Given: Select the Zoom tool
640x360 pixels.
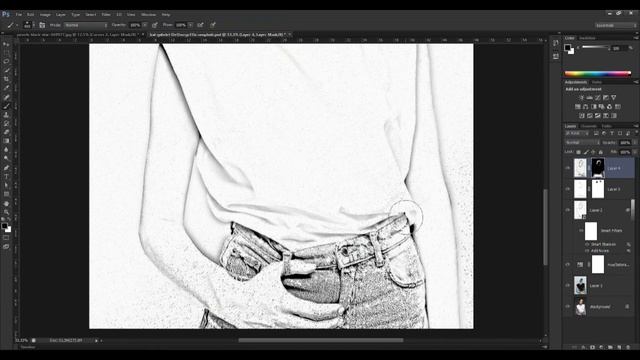Looking at the screenshot, I should tap(6, 212).
